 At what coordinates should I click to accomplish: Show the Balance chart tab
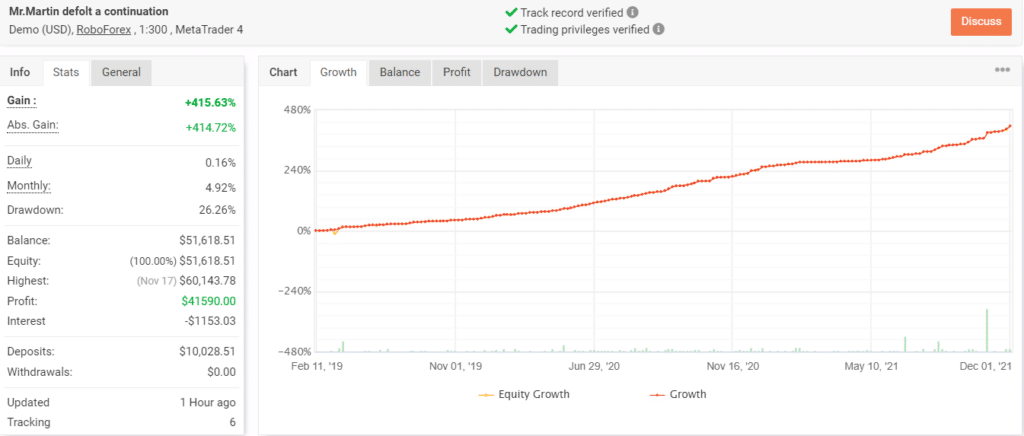point(399,72)
